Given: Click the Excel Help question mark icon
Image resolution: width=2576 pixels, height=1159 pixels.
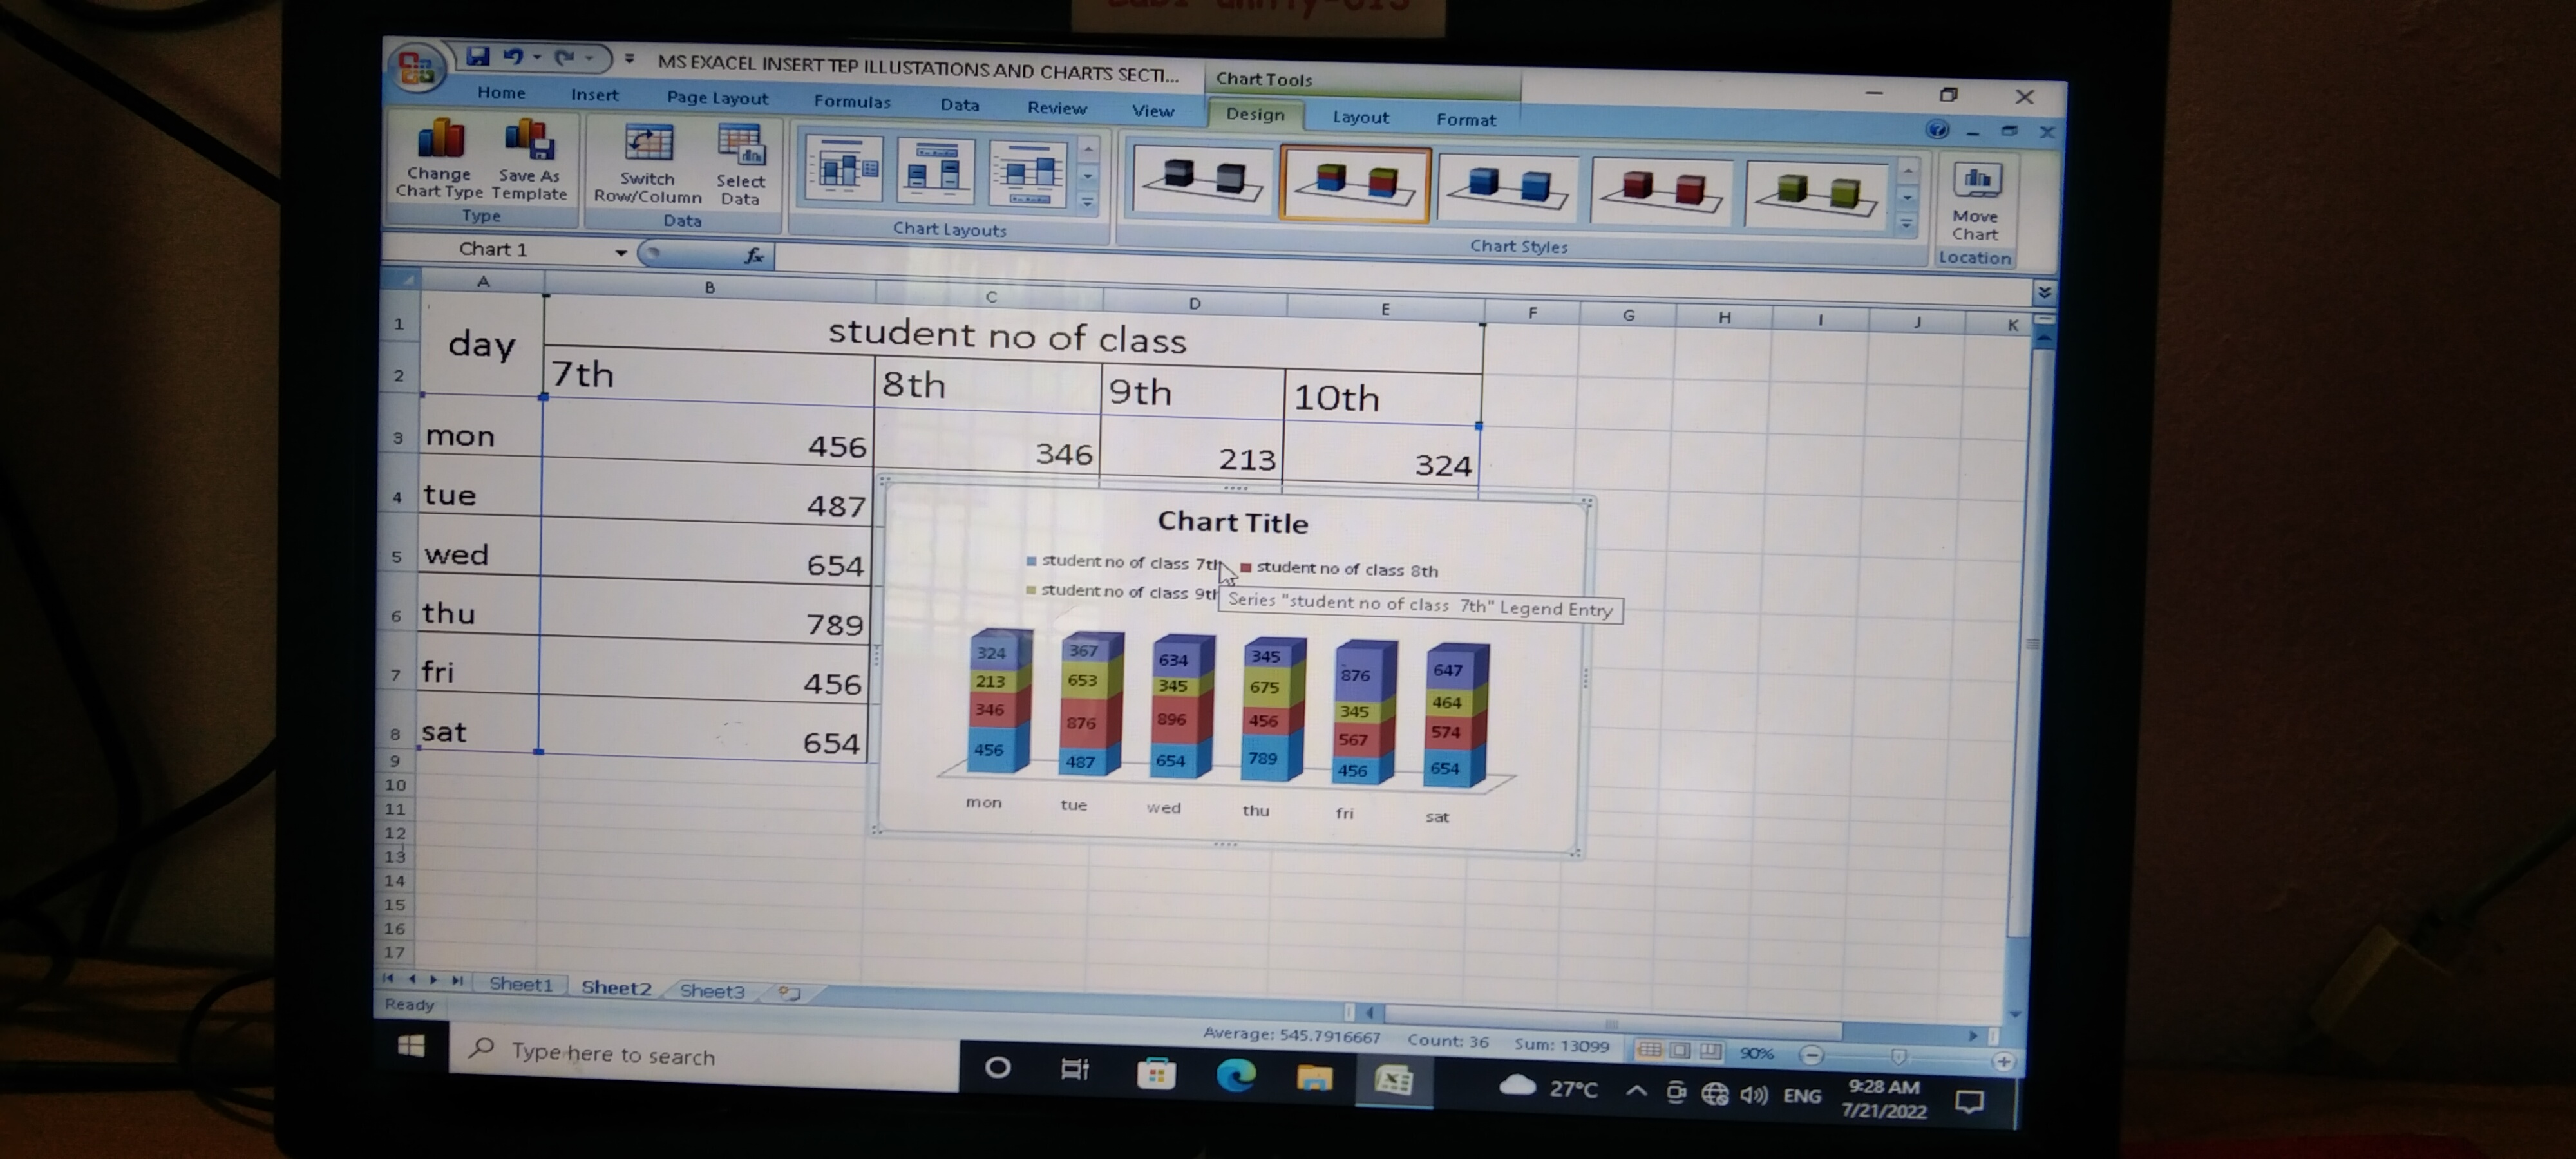Looking at the screenshot, I should 1937,130.
